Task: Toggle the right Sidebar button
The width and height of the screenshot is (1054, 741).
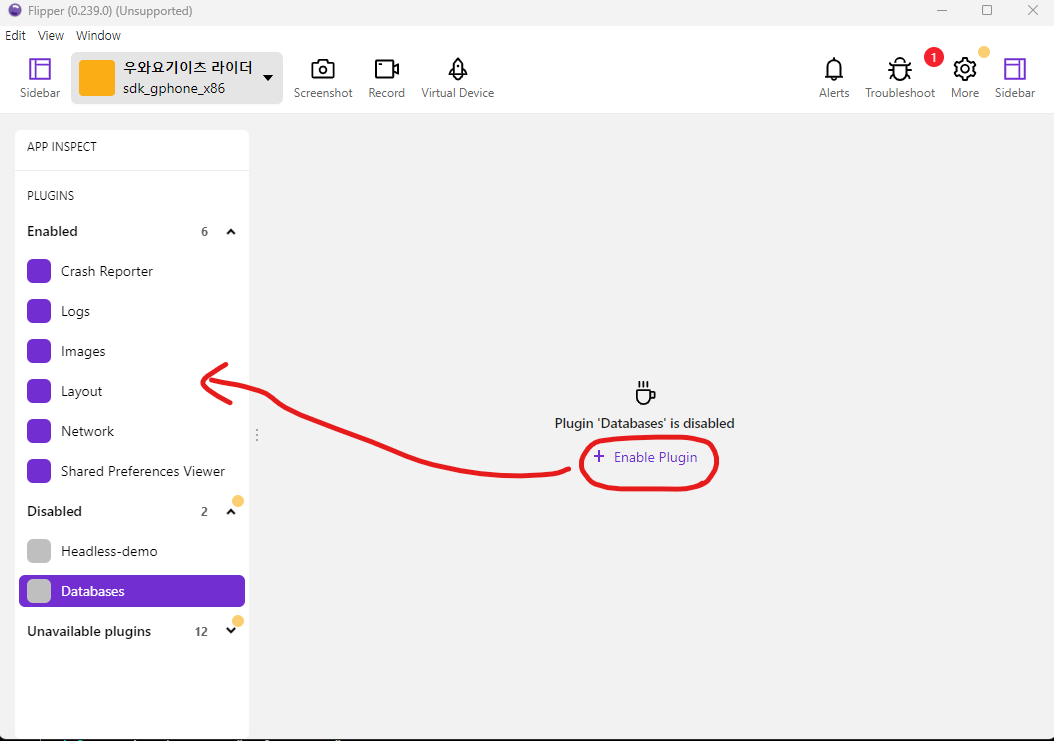Action: pos(1014,78)
